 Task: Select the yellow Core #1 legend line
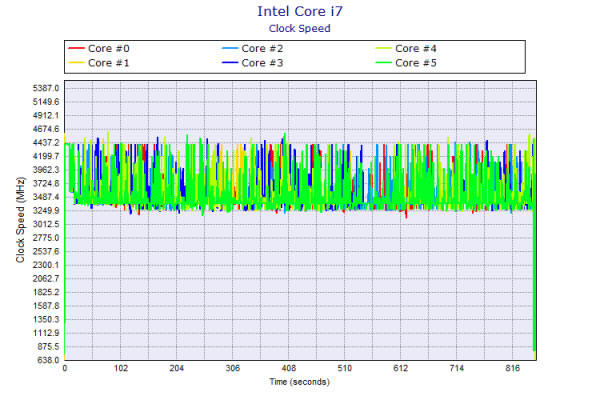click(76, 62)
